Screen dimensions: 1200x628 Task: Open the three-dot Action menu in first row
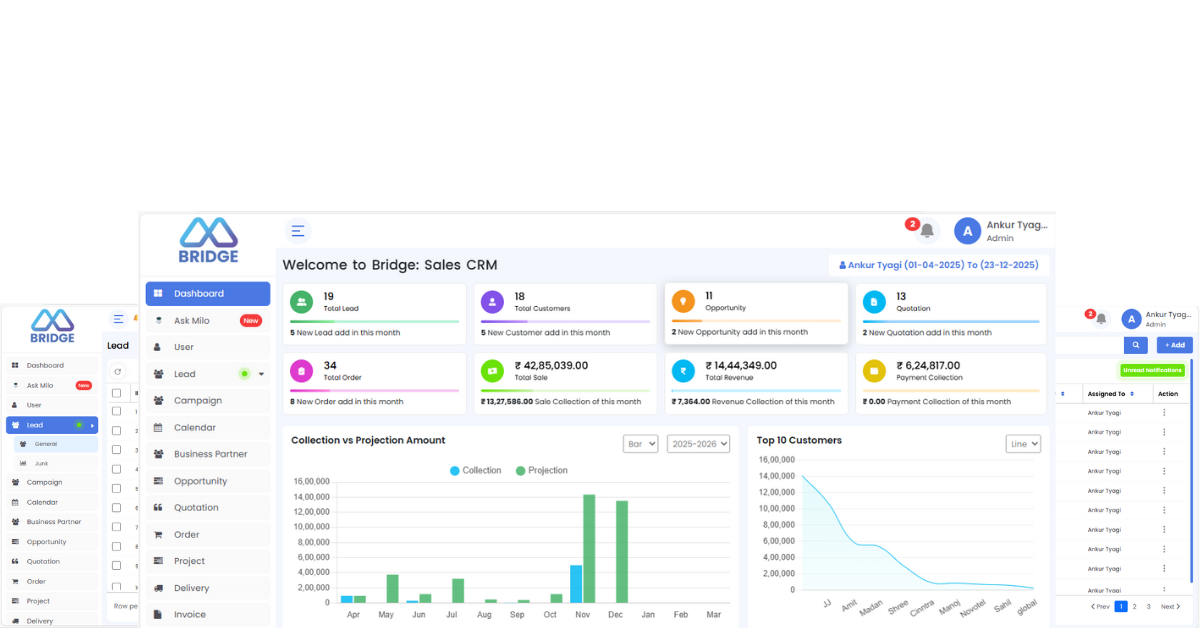point(1164,412)
